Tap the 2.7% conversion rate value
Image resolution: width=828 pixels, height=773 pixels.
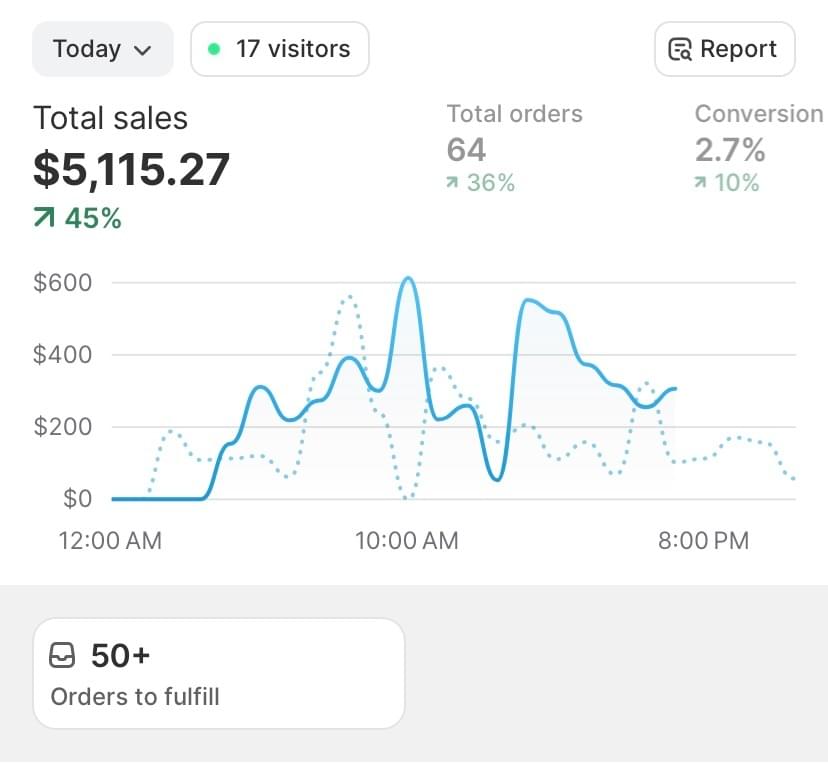click(x=730, y=150)
